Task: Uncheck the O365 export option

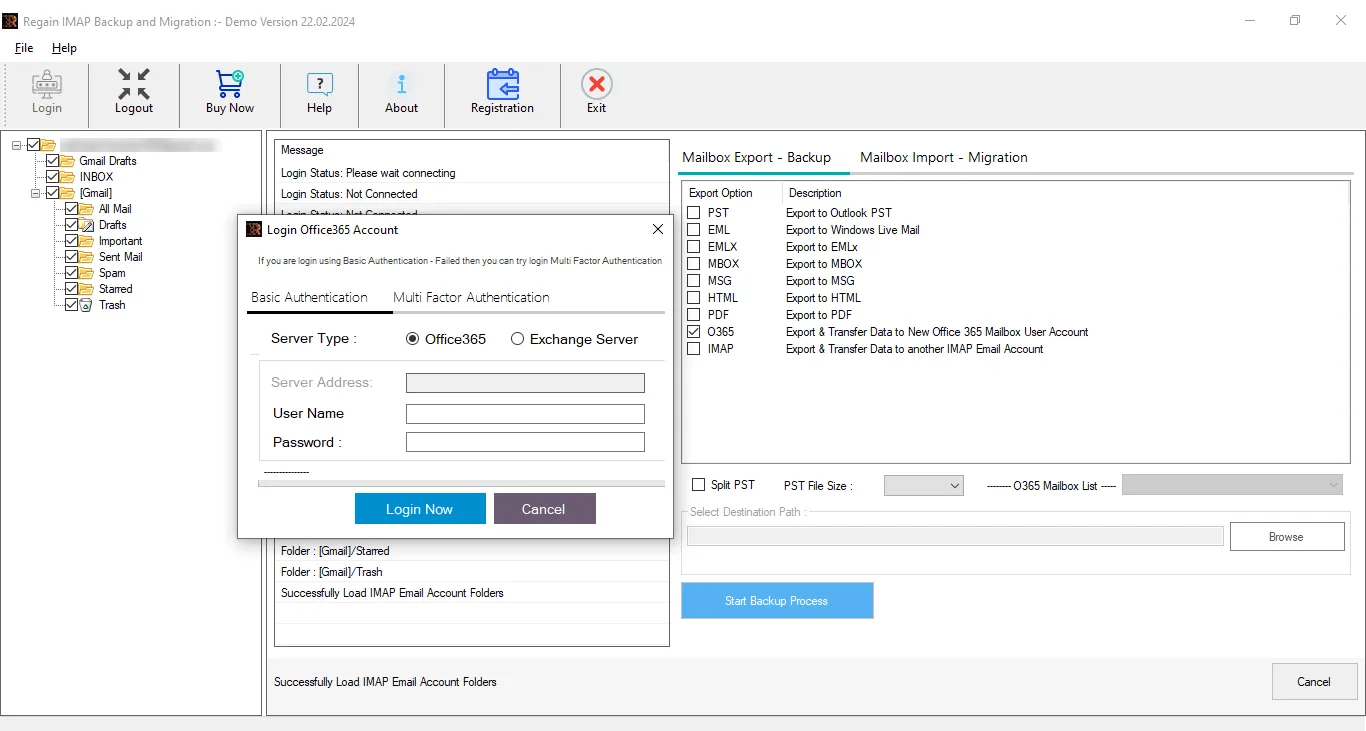Action: (x=692, y=331)
